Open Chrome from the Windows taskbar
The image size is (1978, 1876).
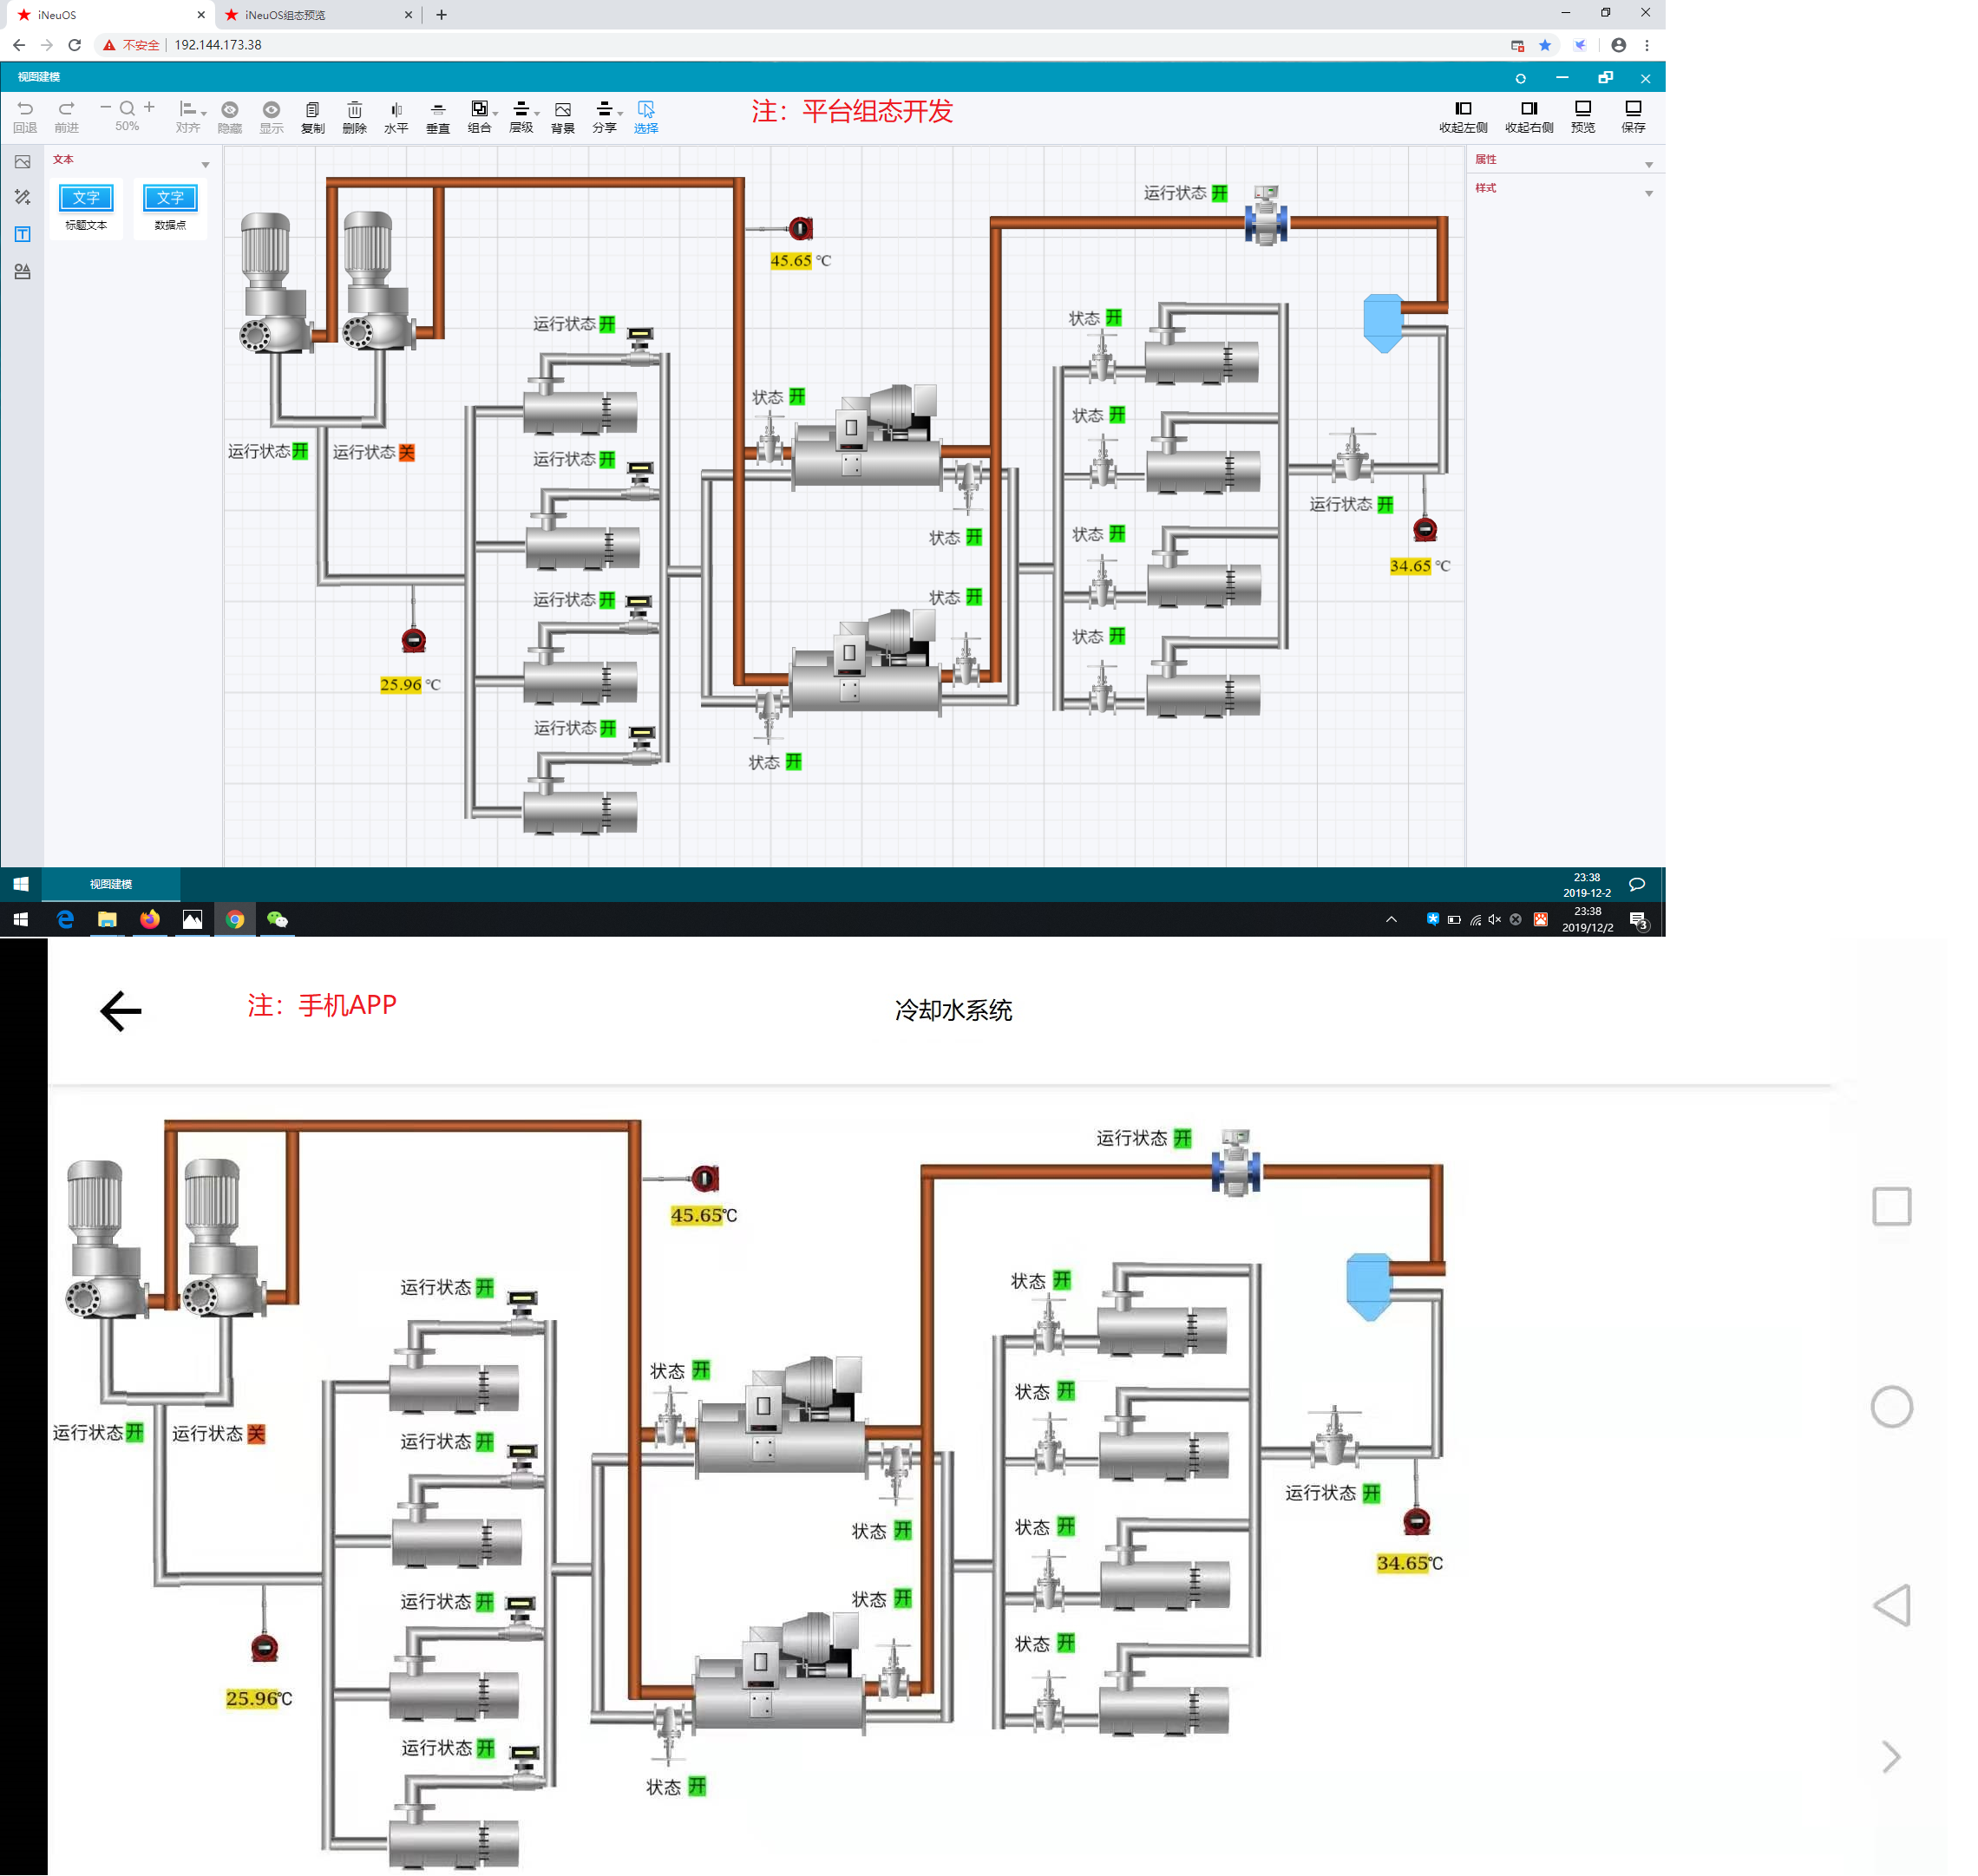click(x=235, y=919)
